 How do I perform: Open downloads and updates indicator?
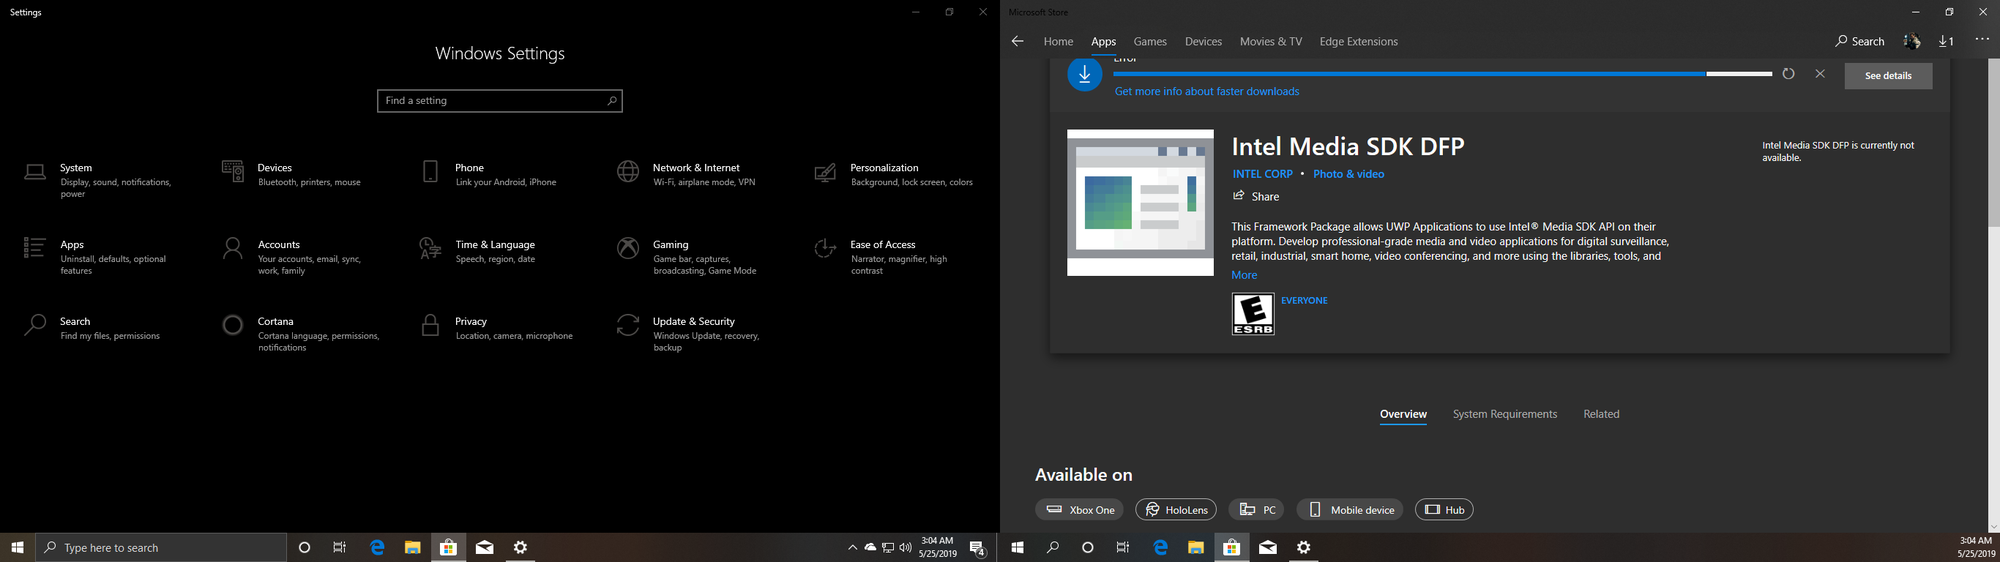coord(1946,41)
